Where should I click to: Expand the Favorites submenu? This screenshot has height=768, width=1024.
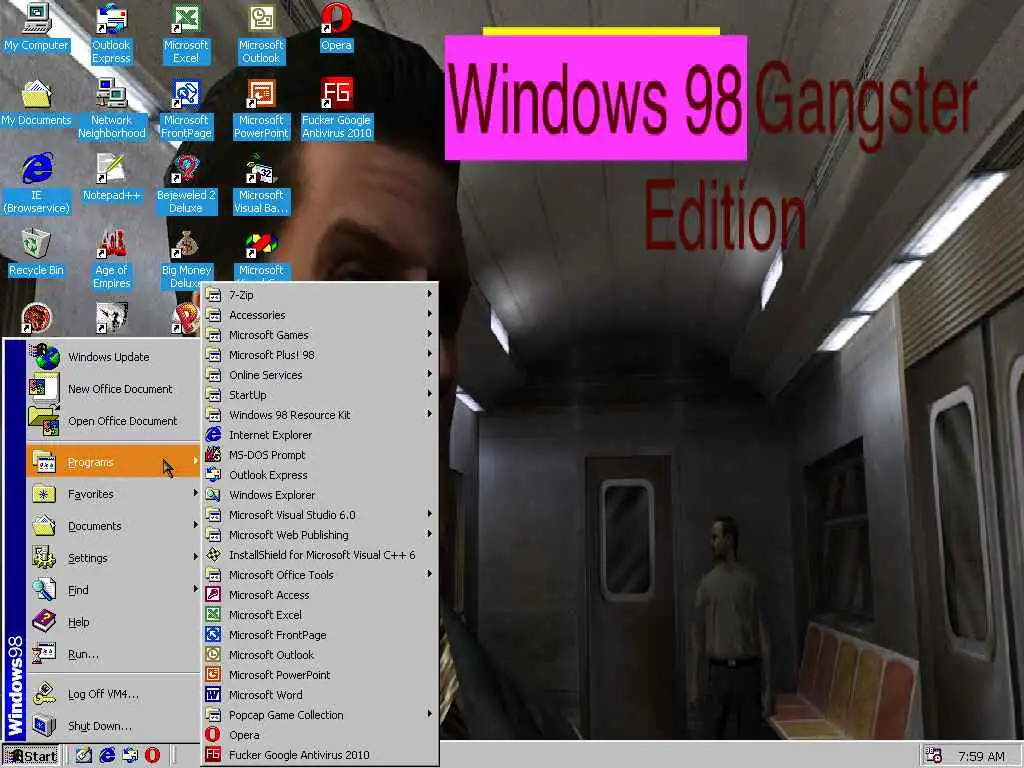pyautogui.click(x=113, y=494)
